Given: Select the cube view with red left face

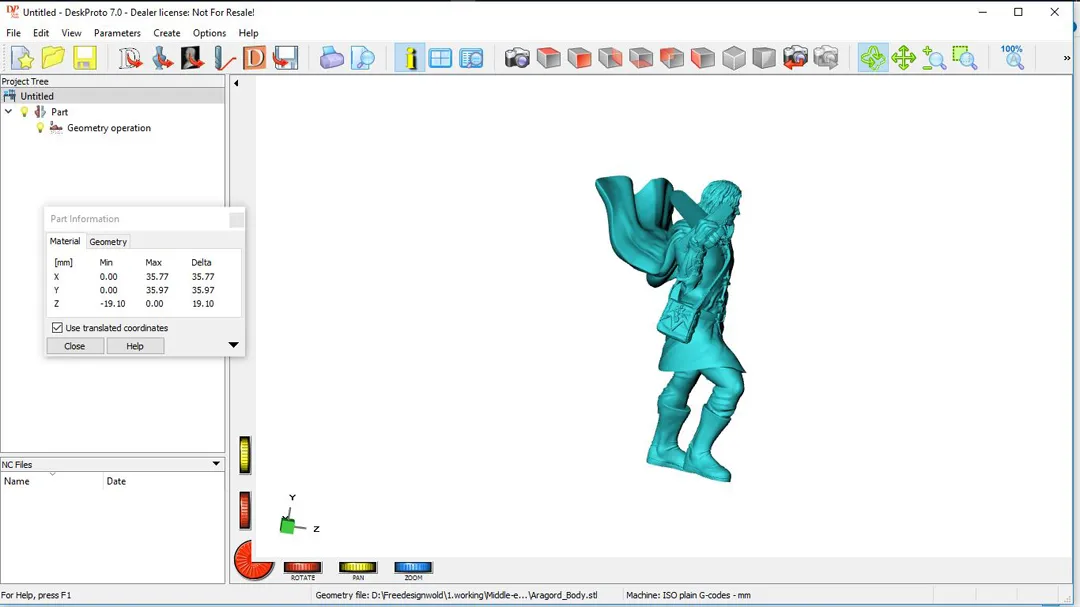Looking at the screenshot, I should 703,58.
